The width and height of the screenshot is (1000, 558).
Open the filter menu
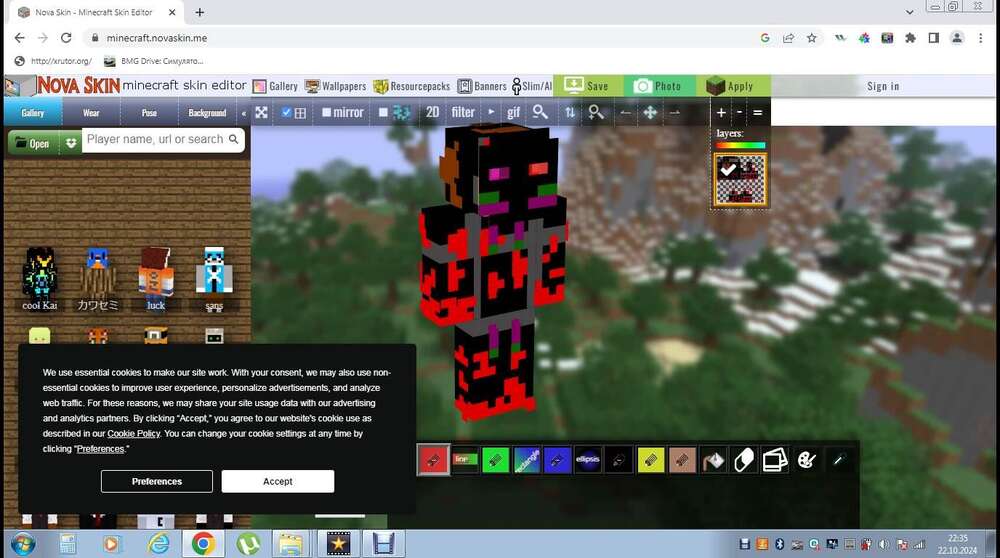(x=463, y=112)
